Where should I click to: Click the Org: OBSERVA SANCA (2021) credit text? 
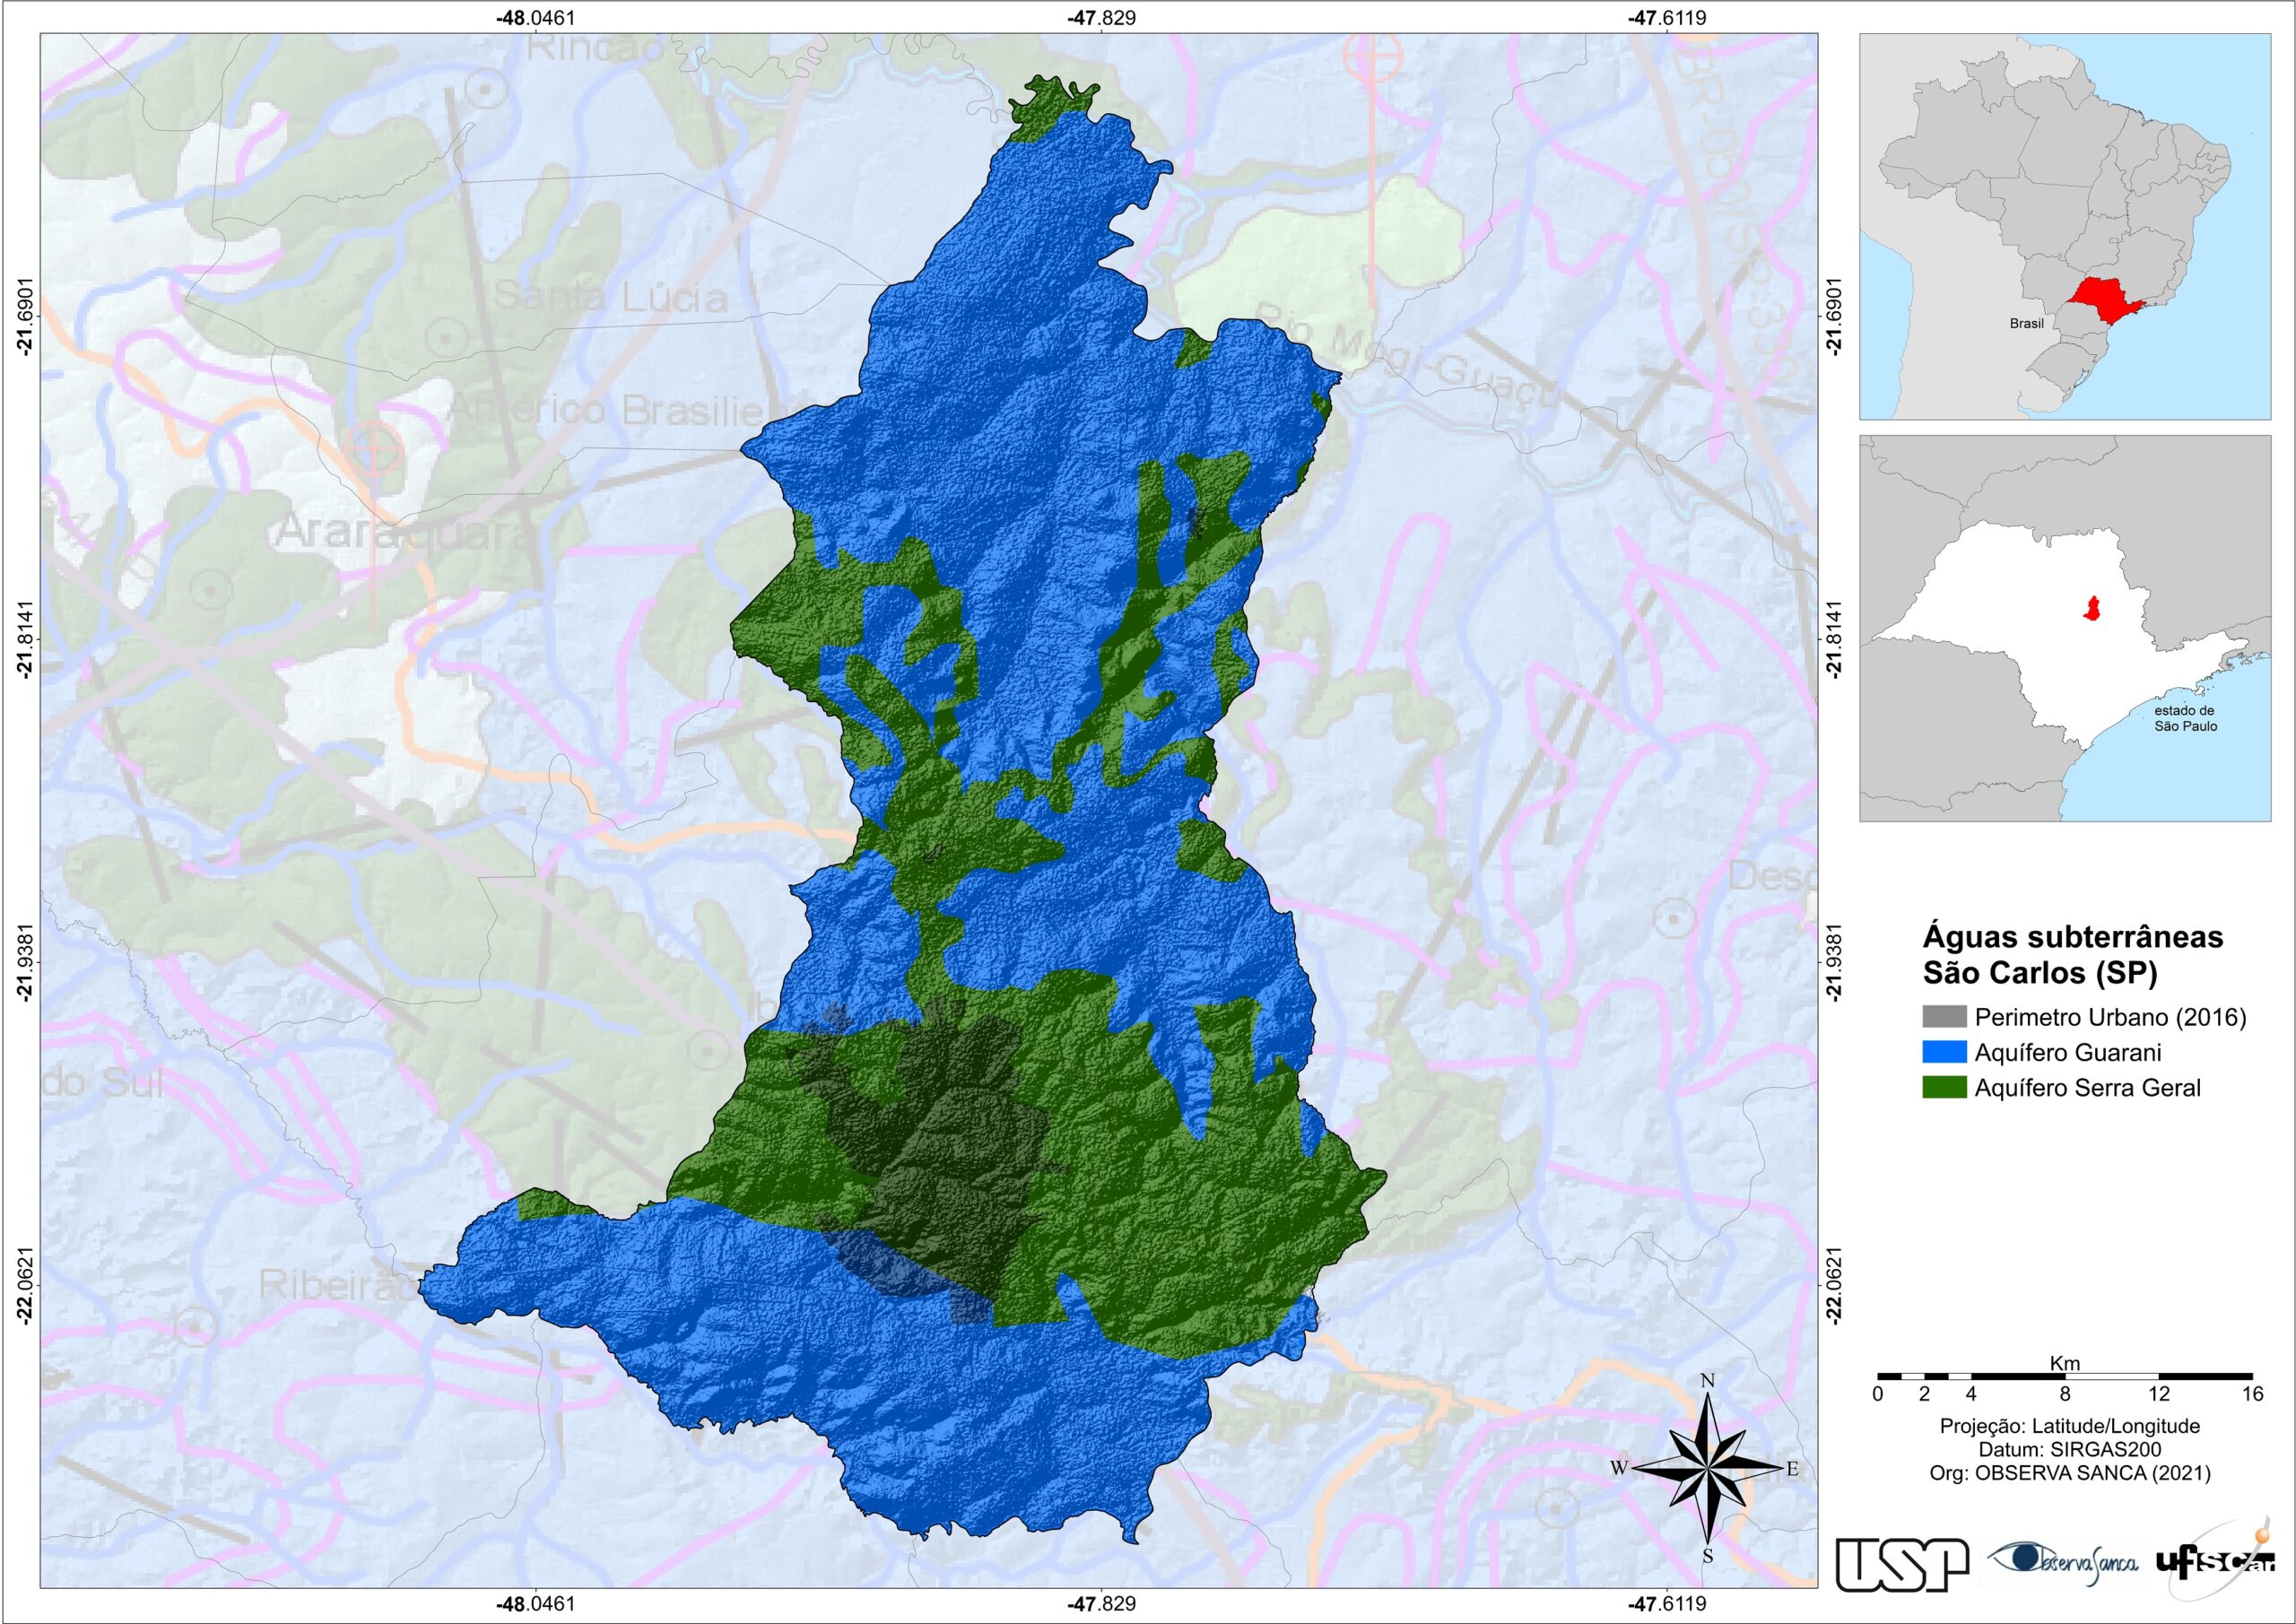(2069, 1472)
